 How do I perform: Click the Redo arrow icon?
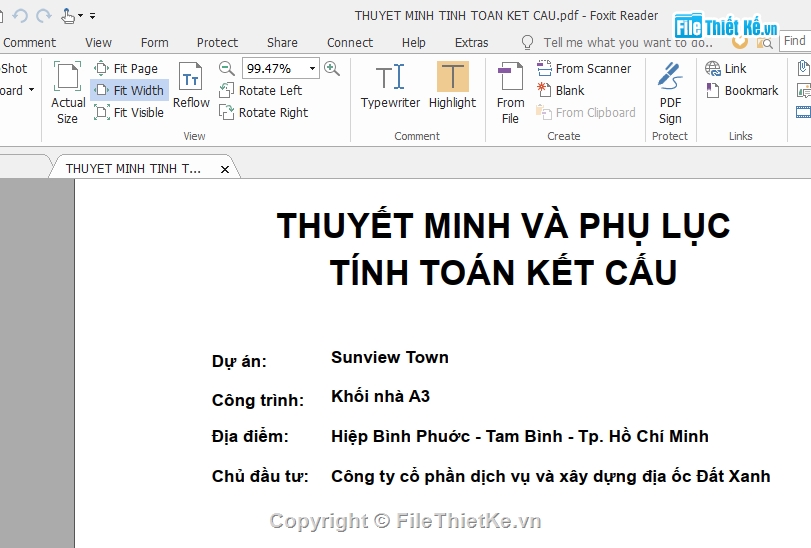click(x=44, y=16)
